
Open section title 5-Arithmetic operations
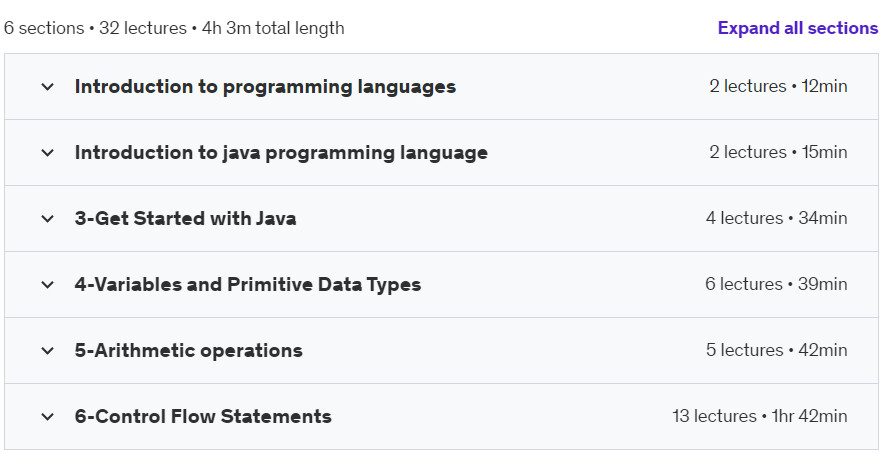point(188,350)
